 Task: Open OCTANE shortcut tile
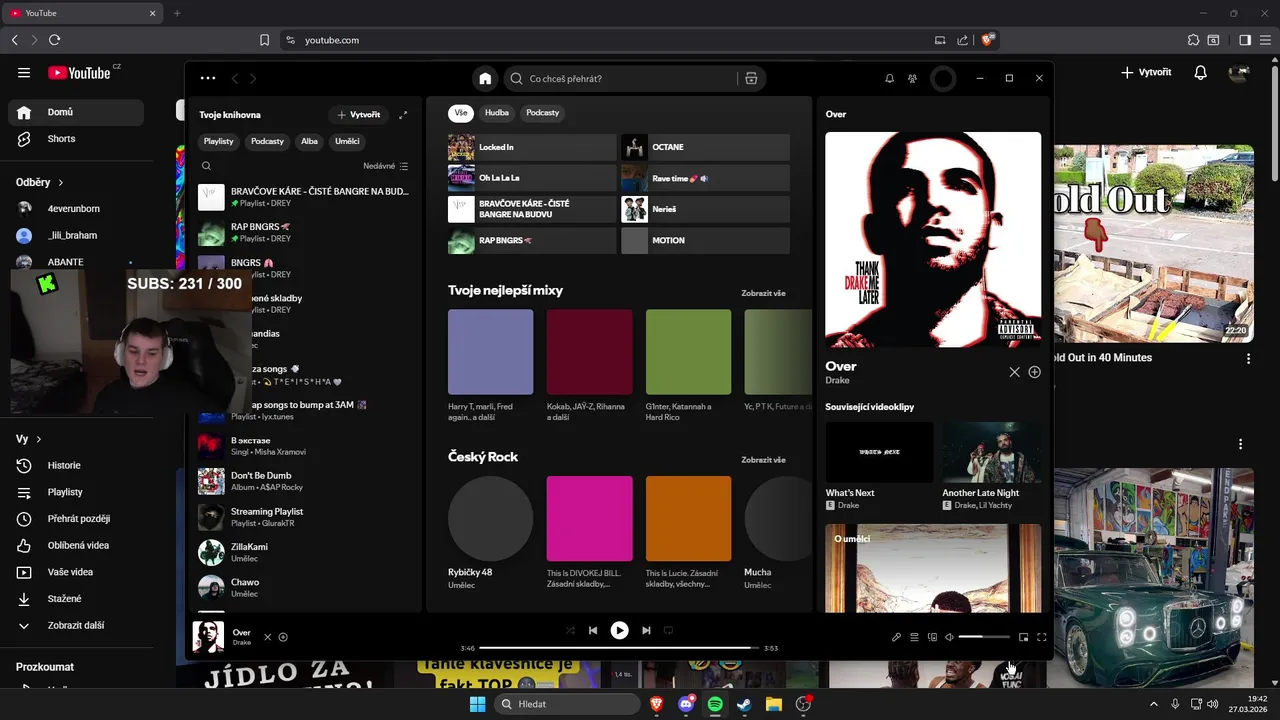[705, 147]
